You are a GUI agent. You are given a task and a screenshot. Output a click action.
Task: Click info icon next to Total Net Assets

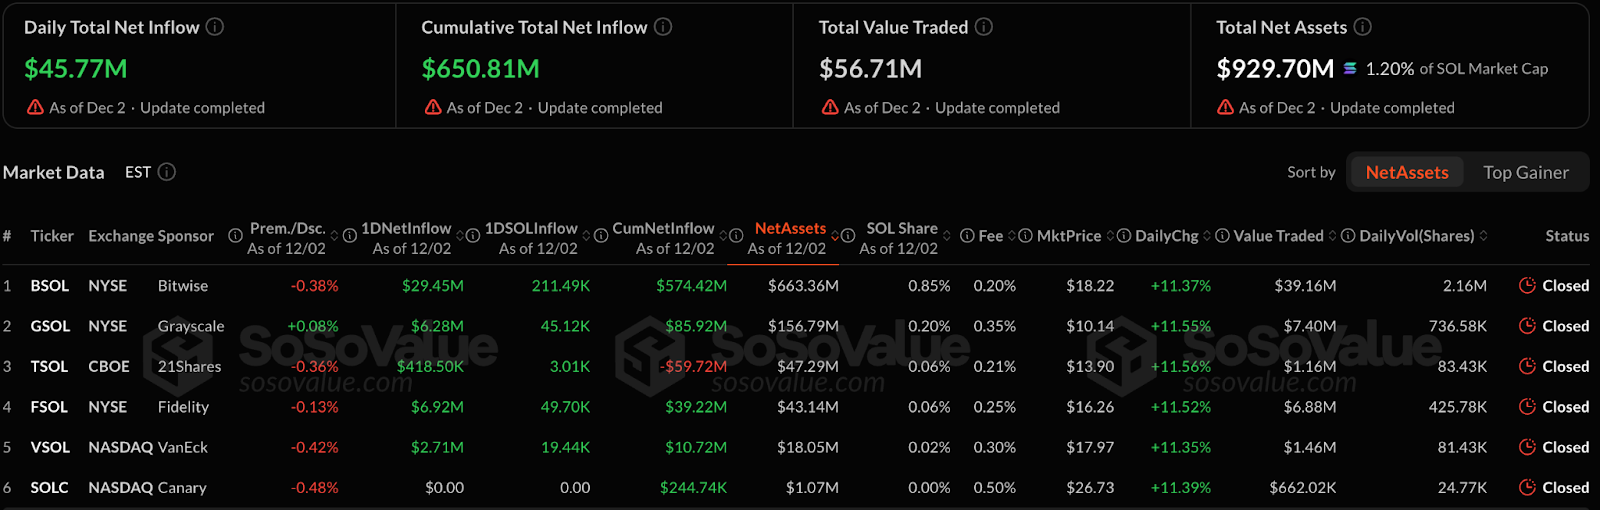click(x=1363, y=27)
